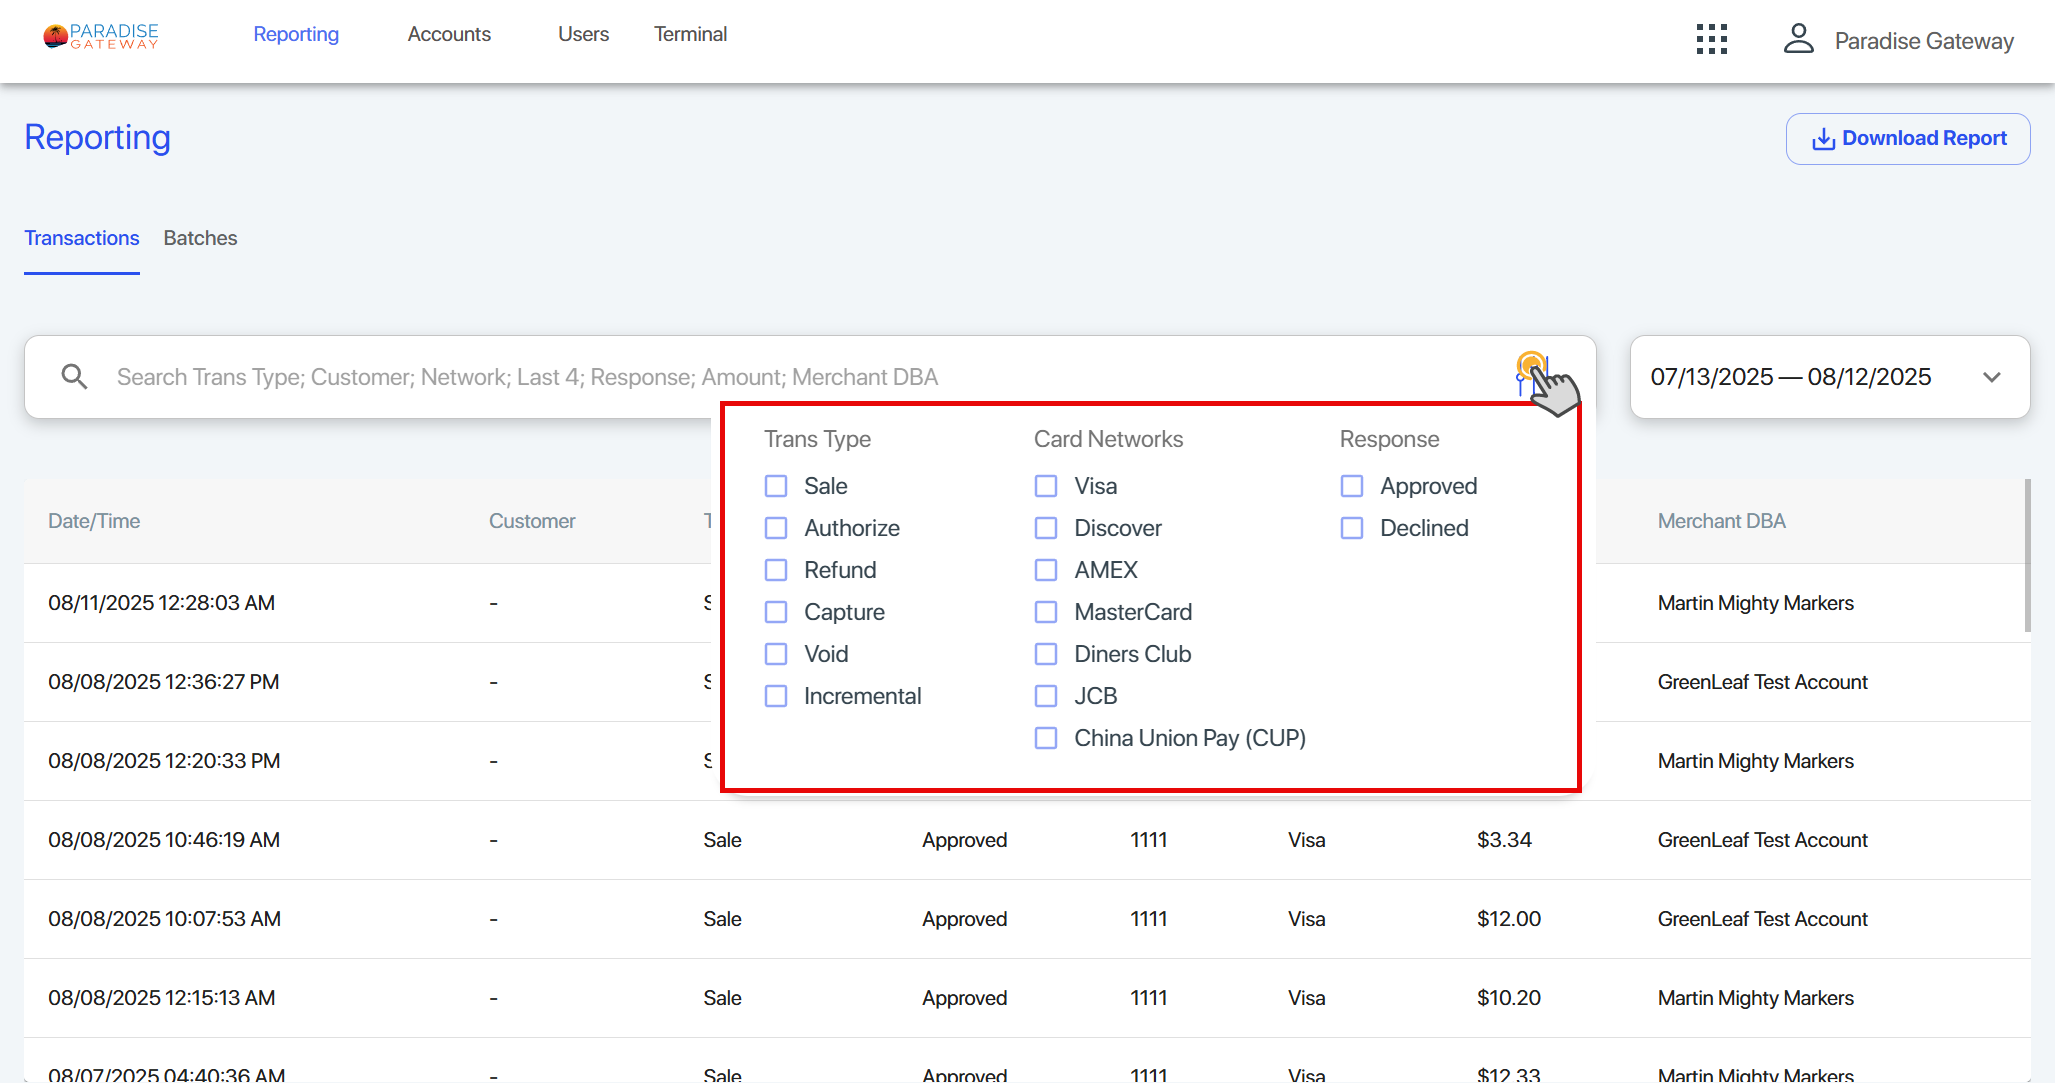Select row 08/08/2025 12:20:33 PM
This screenshot has width=2055, height=1083.
1027,761
